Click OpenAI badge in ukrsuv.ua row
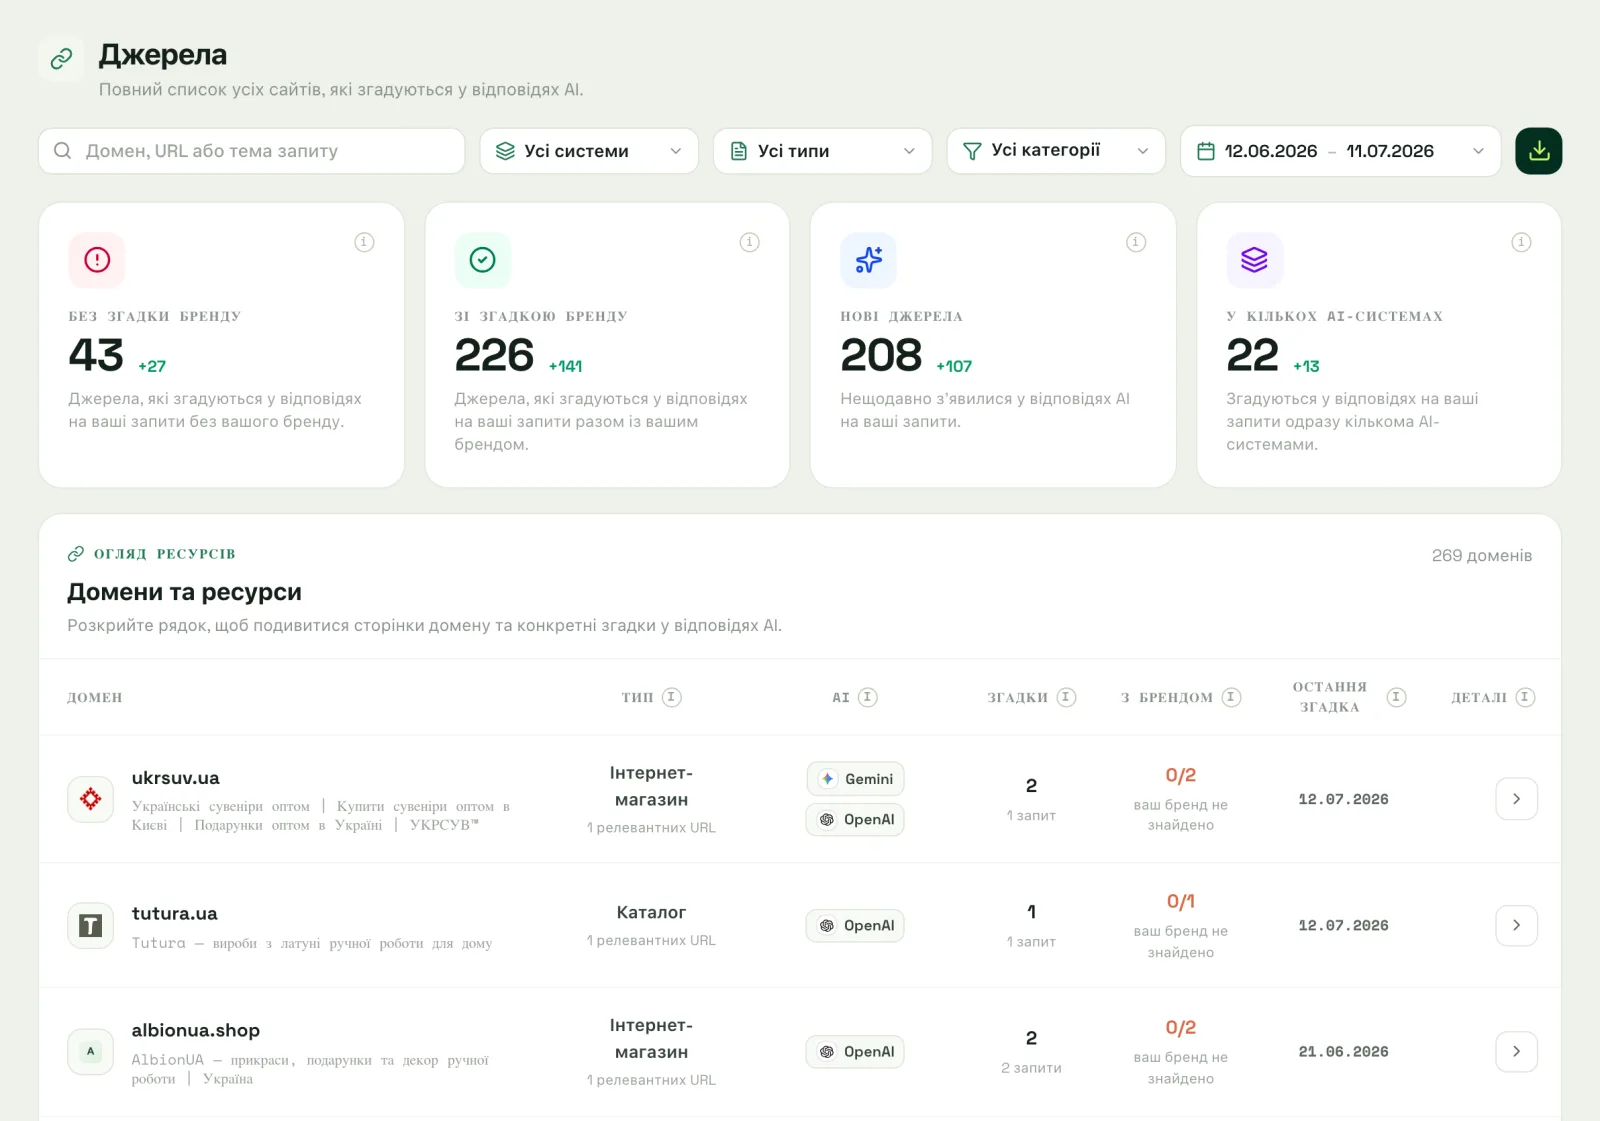Viewport: 1600px width, 1121px height. tap(856, 820)
